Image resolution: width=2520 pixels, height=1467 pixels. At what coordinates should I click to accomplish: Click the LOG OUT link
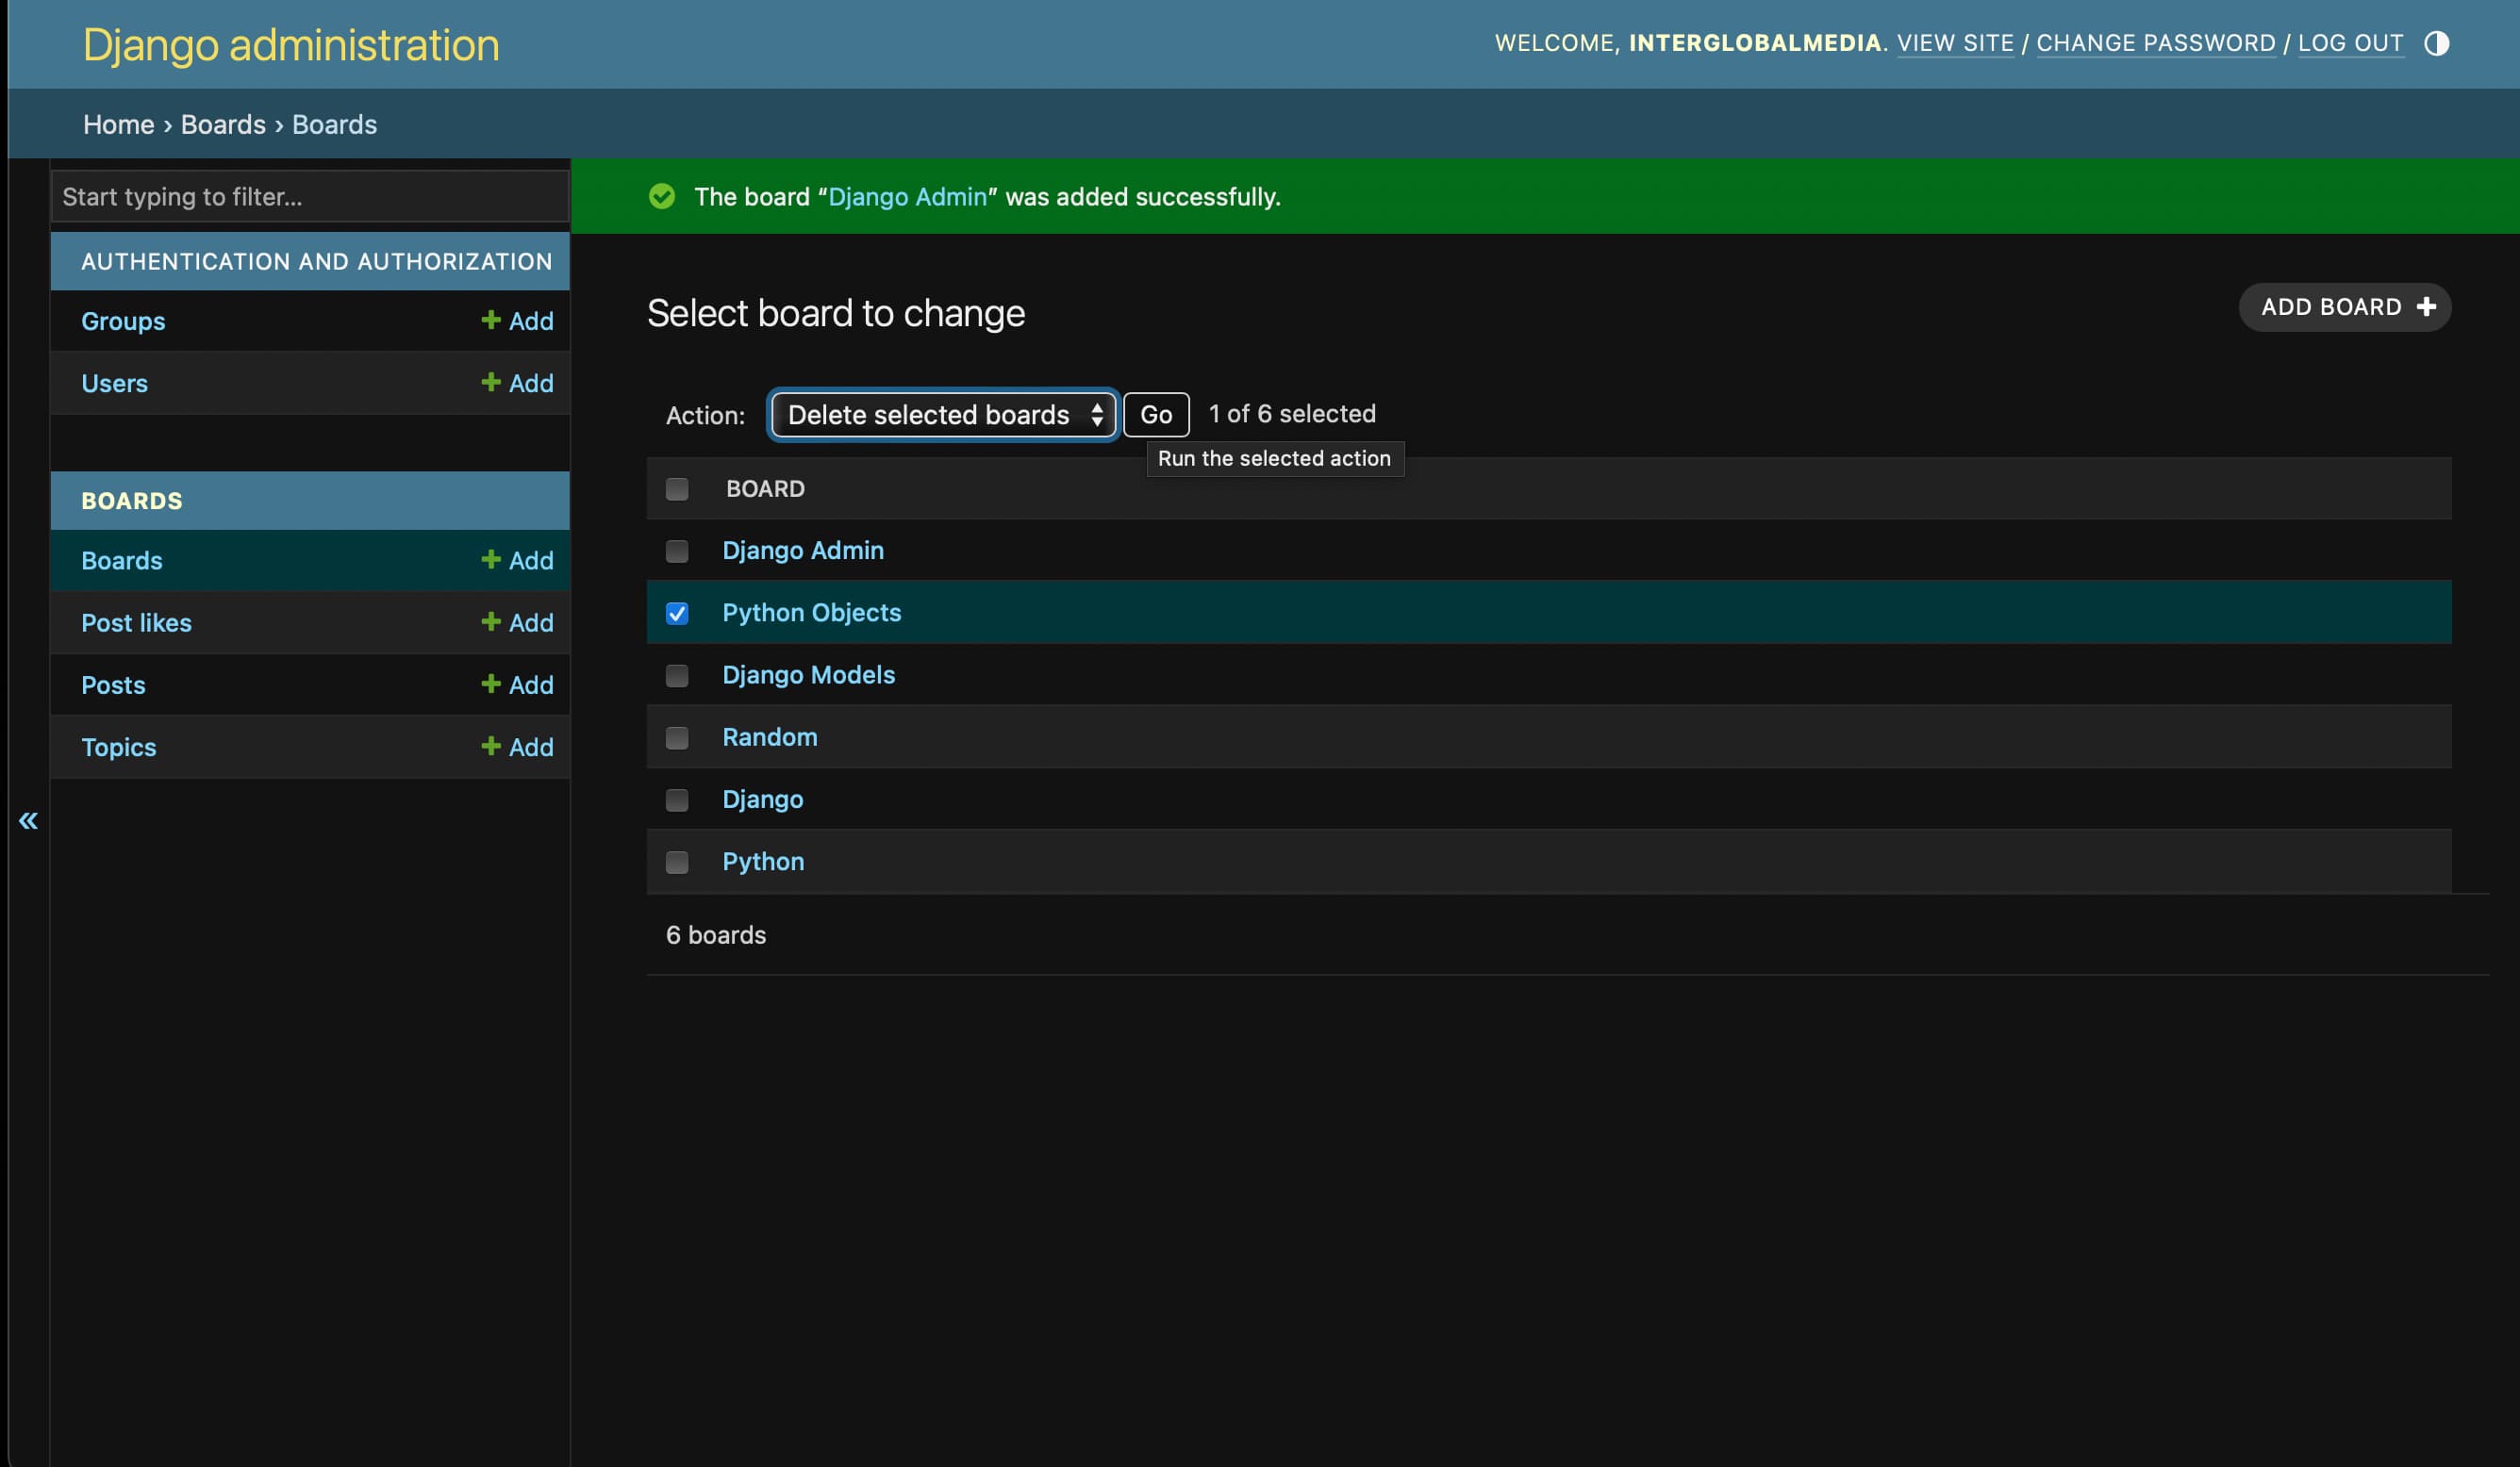(x=2350, y=43)
